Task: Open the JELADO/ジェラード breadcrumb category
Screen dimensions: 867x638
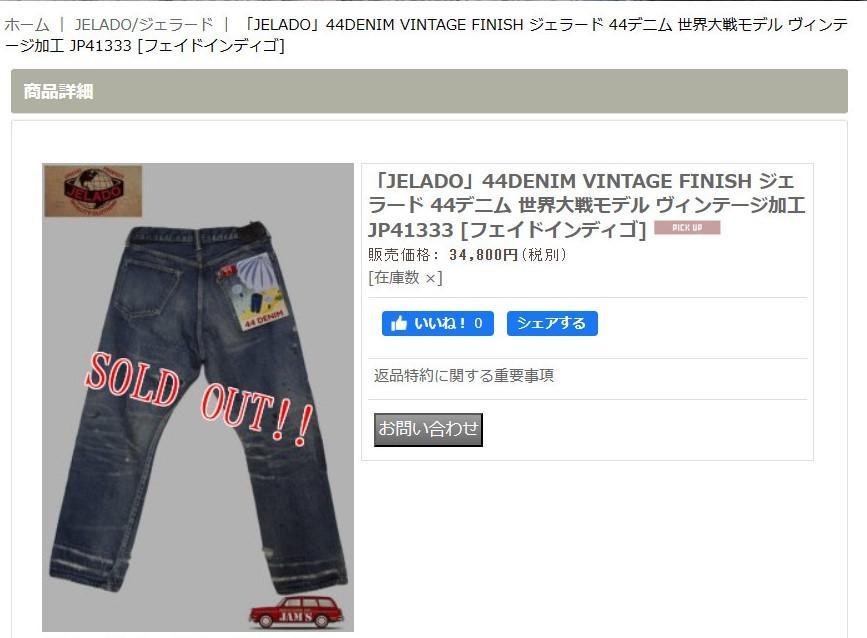Action: point(144,25)
